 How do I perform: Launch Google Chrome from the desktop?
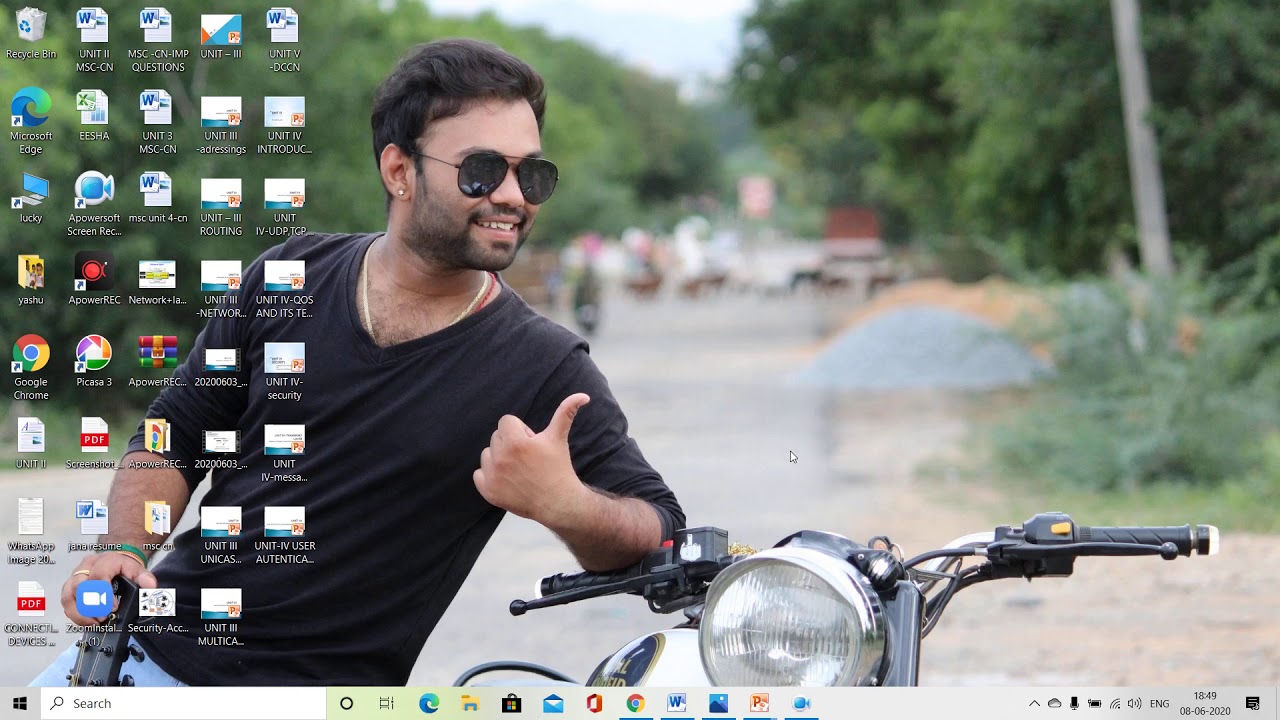pyautogui.click(x=31, y=356)
